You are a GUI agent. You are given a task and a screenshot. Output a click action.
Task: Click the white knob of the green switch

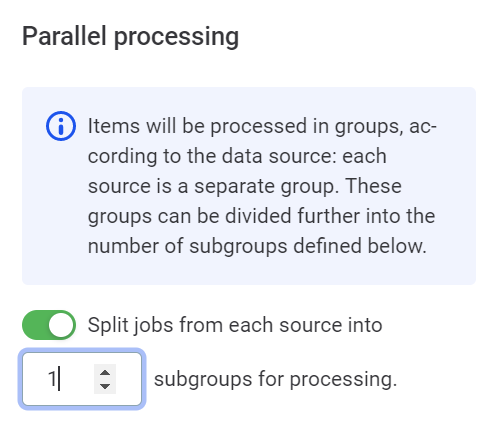(61, 325)
